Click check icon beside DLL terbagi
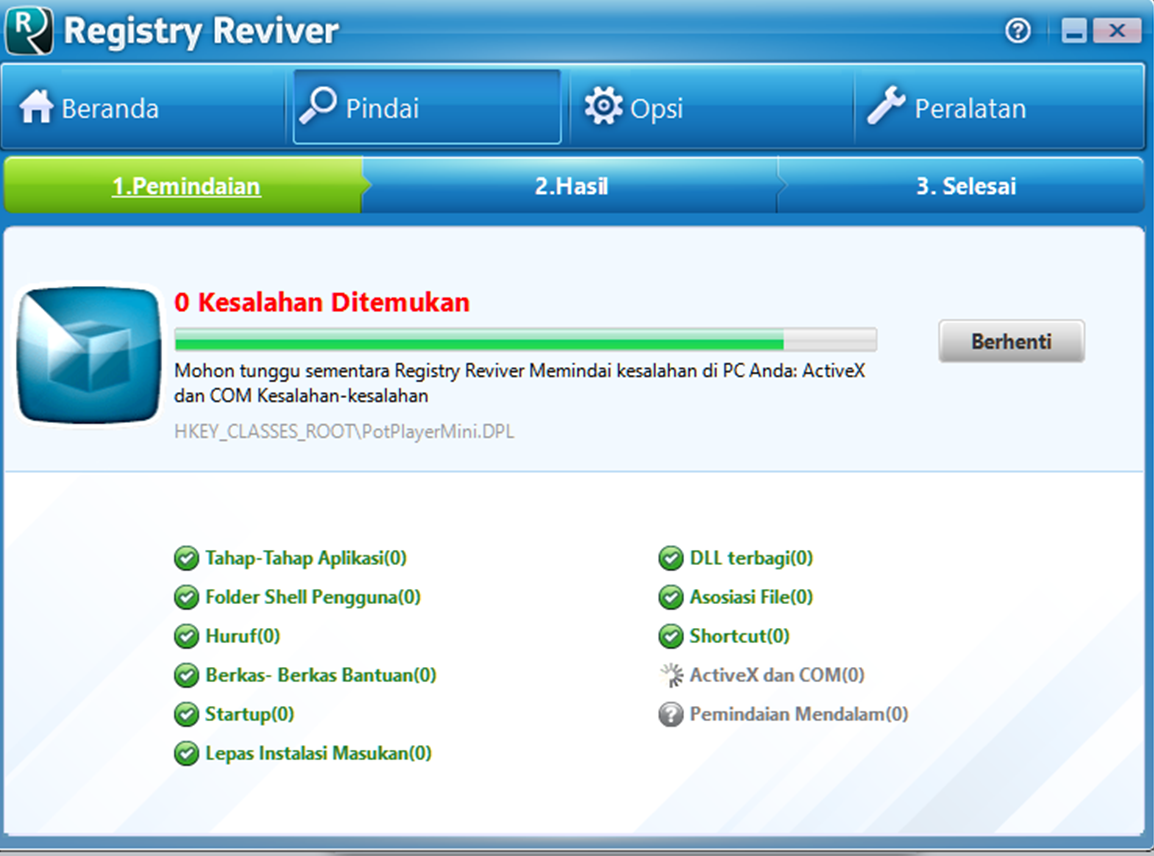The height and width of the screenshot is (856, 1154). point(670,559)
